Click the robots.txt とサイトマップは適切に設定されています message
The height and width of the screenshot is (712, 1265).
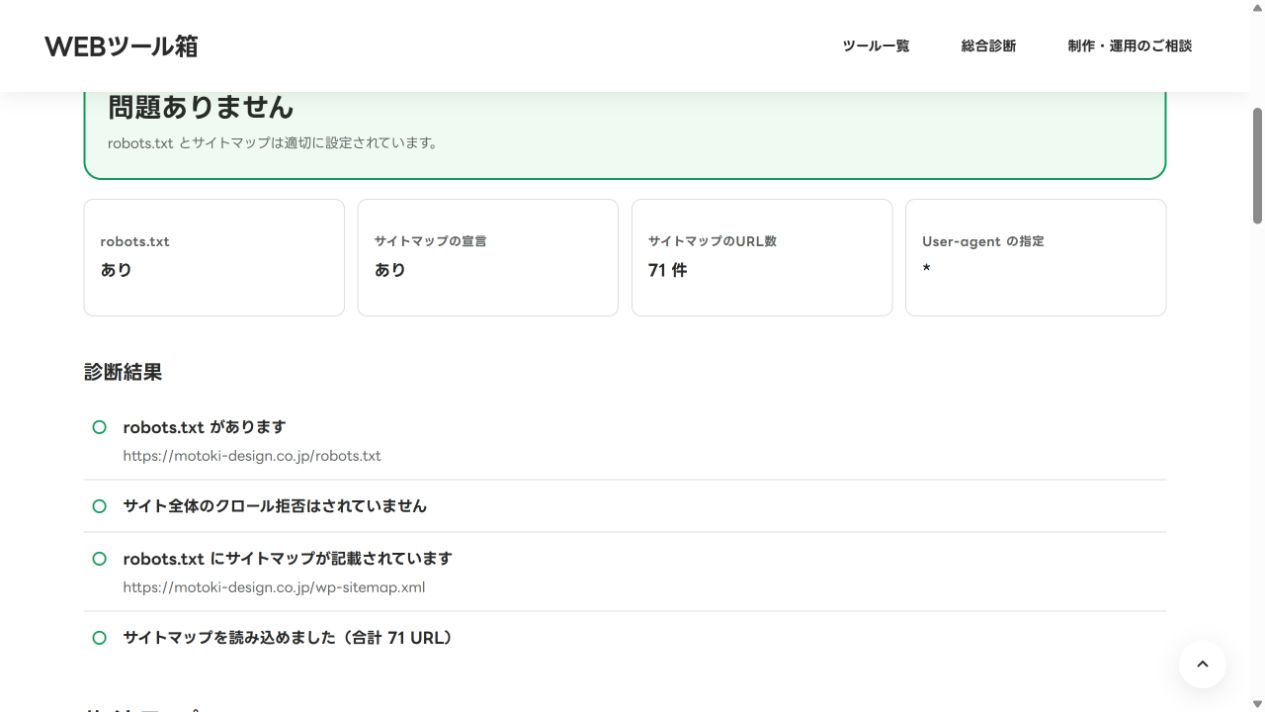[273, 143]
